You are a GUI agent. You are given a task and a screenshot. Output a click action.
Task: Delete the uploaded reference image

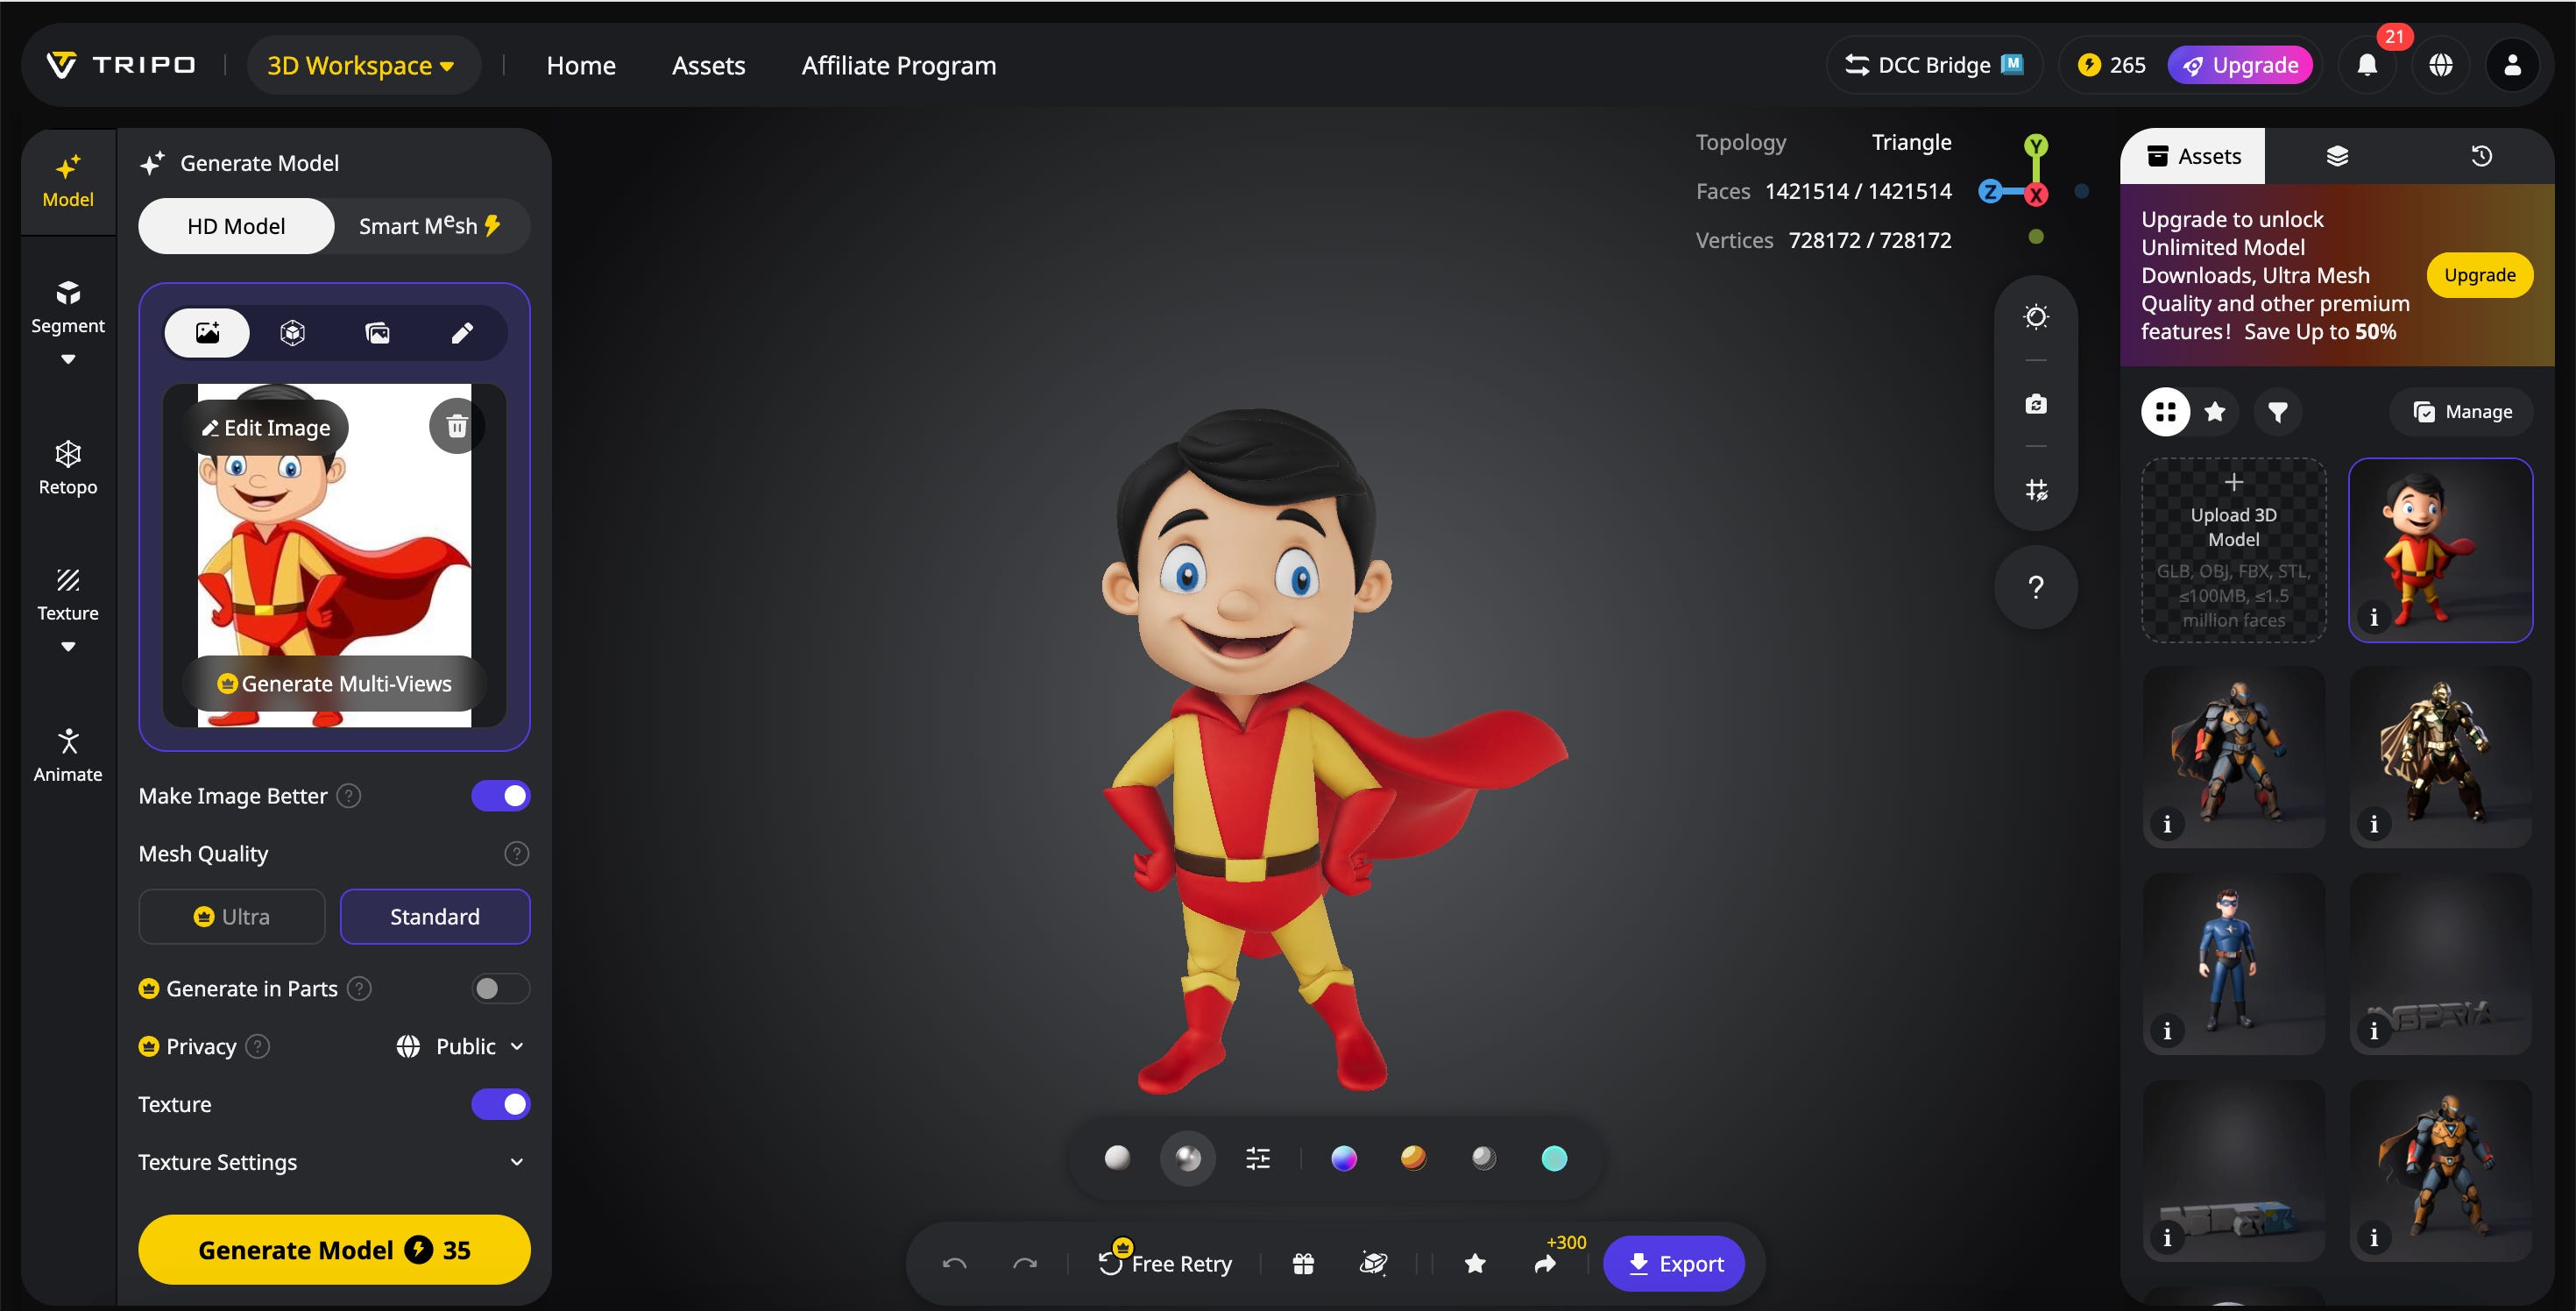(x=456, y=427)
